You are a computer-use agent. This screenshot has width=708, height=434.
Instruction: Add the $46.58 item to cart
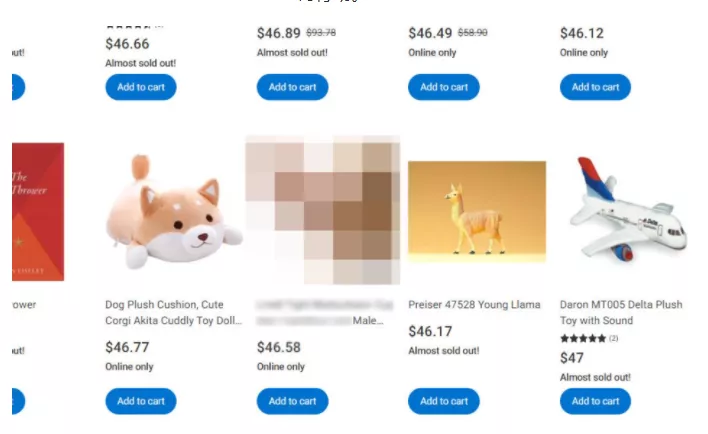(x=293, y=401)
